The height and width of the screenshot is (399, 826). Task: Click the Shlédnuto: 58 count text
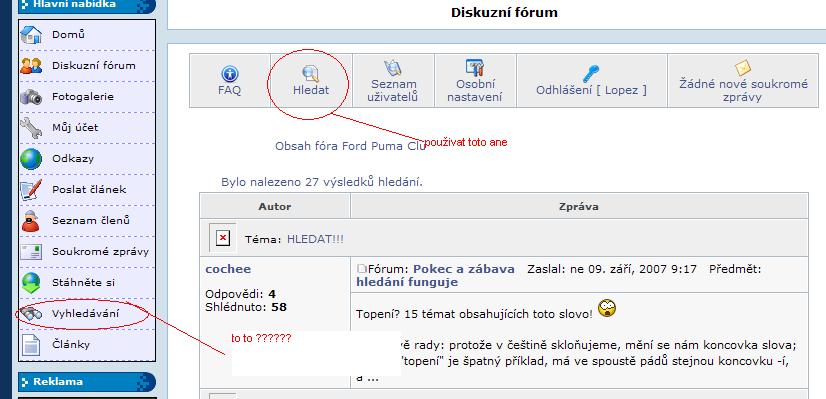[x=245, y=307]
